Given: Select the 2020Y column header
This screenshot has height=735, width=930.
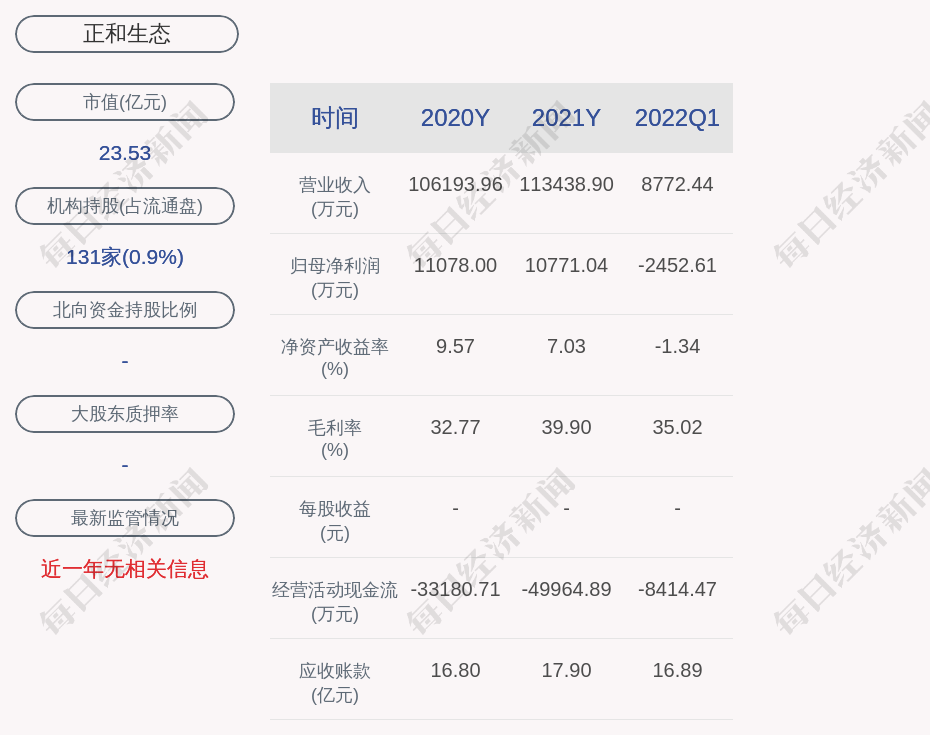Looking at the screenshot, I should tap(455, 118).
